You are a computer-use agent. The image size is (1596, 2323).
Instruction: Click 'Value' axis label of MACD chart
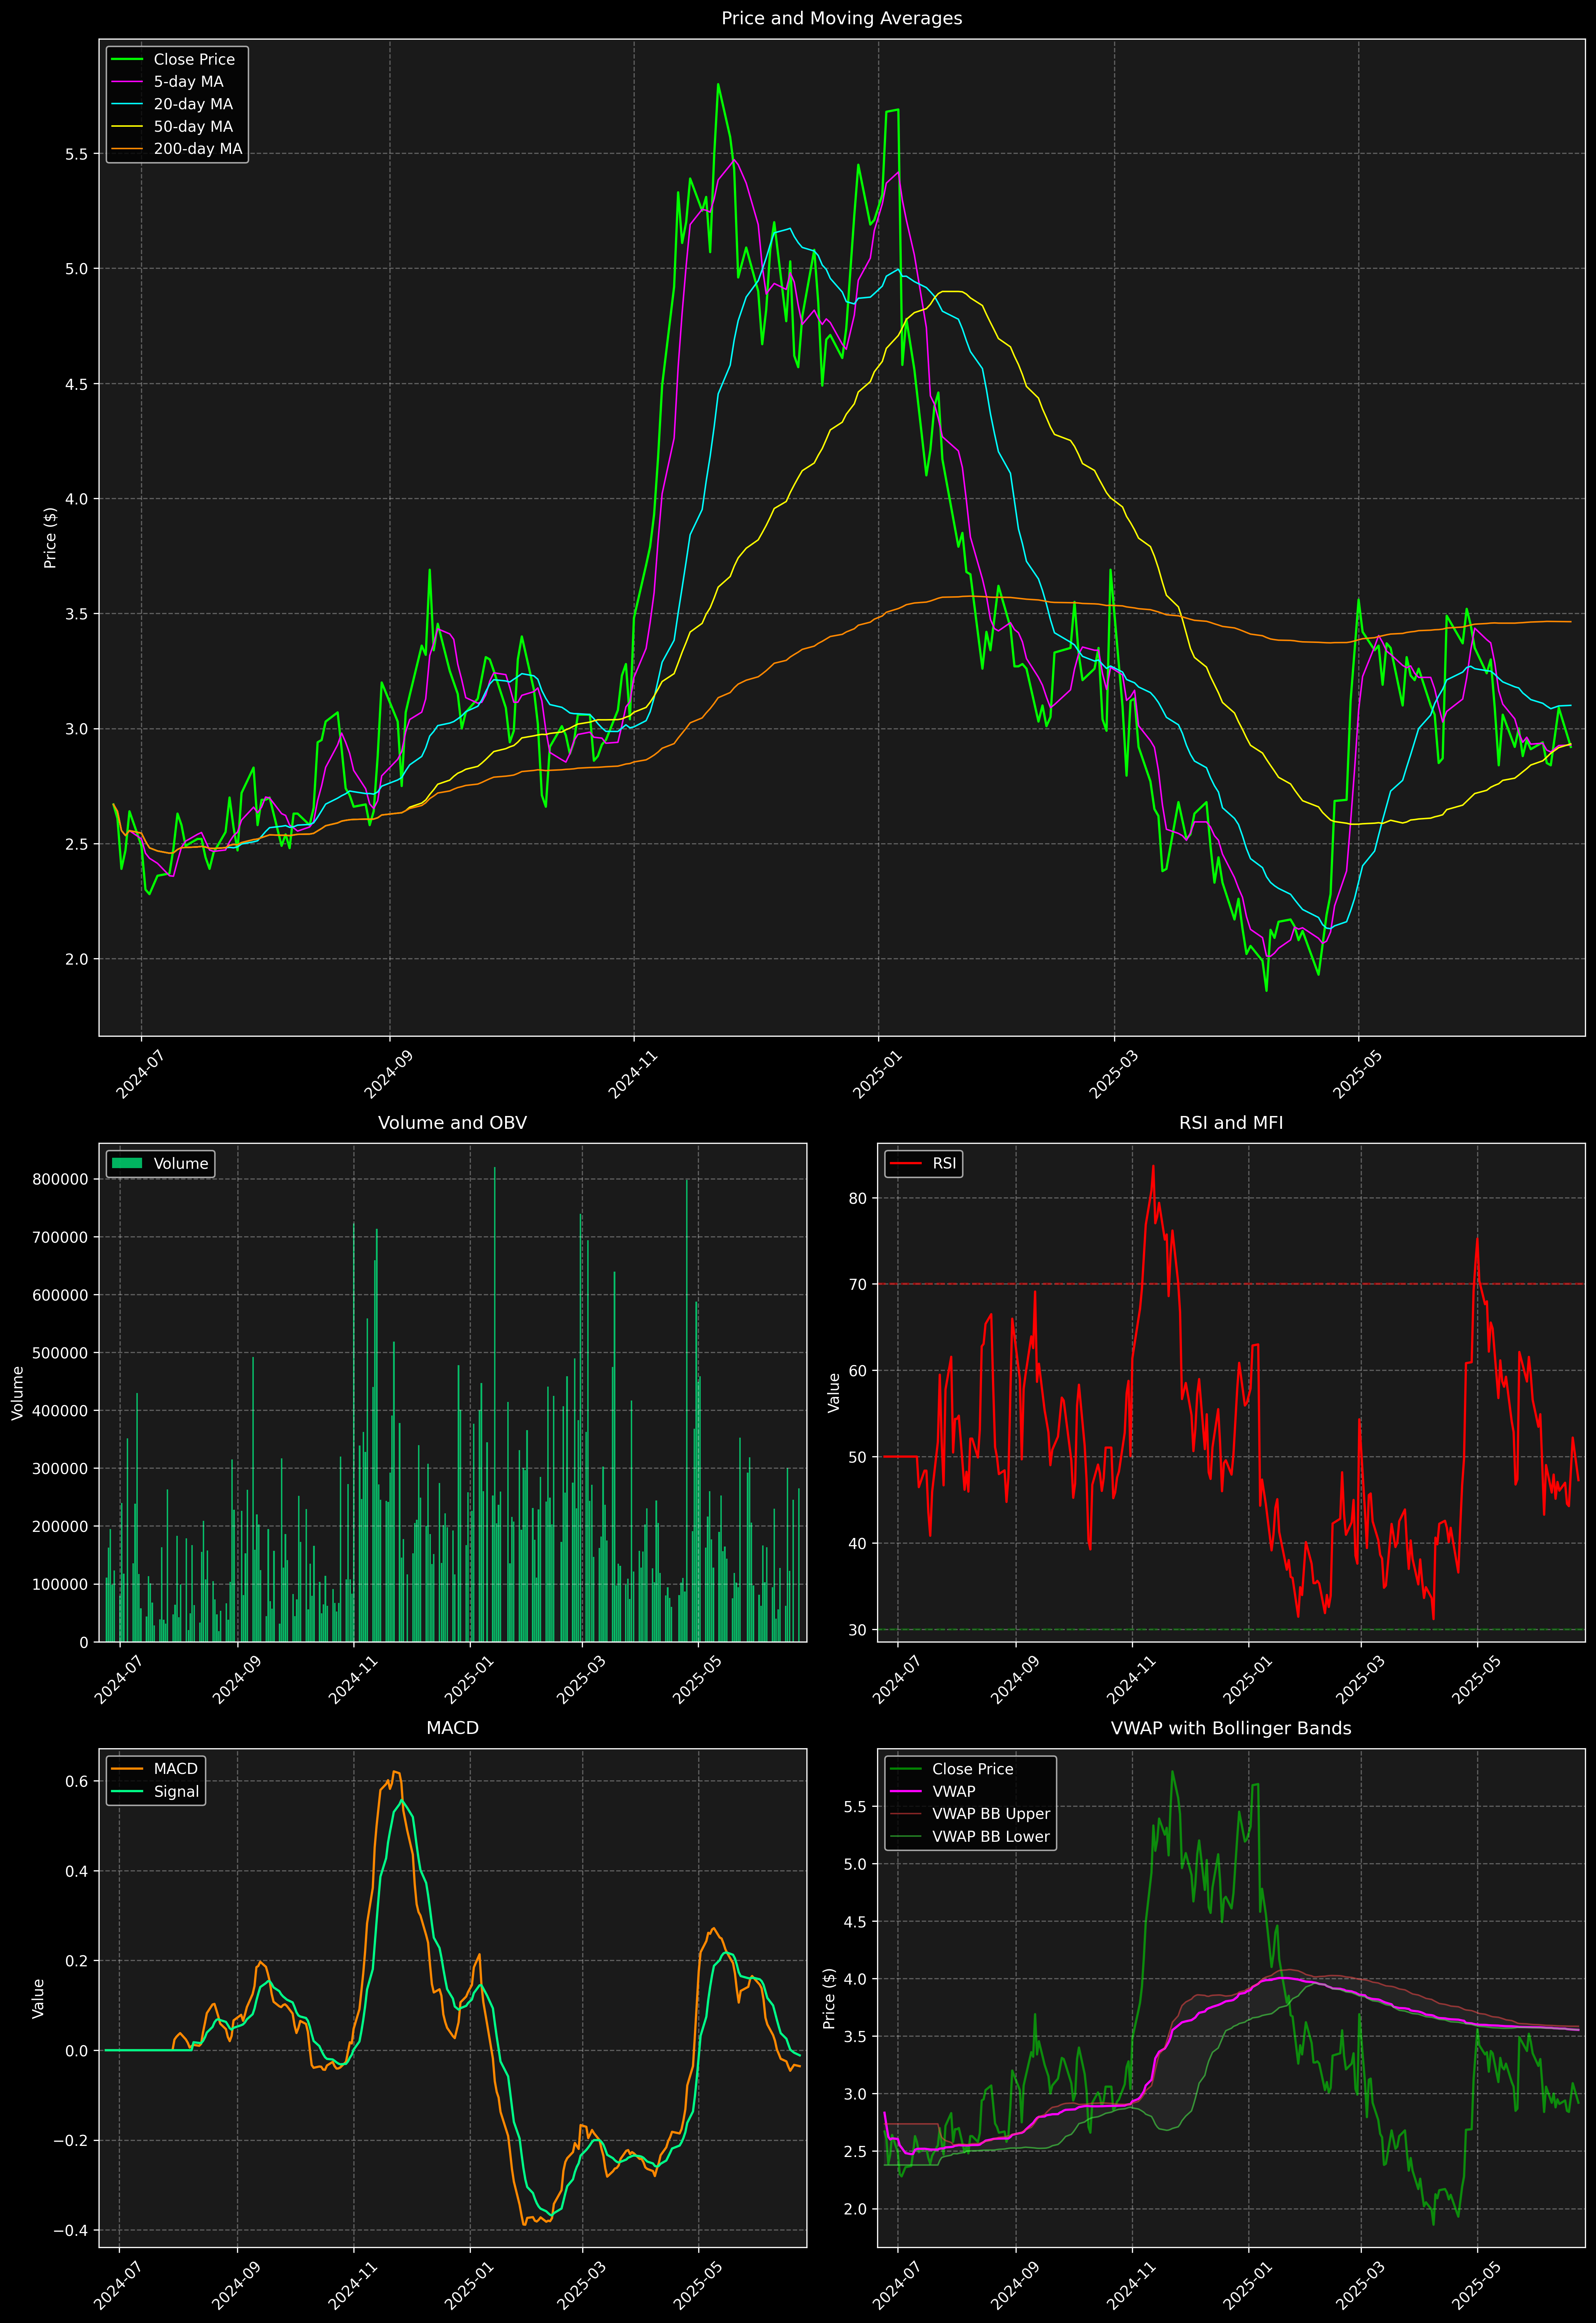tap(38, 1998)
